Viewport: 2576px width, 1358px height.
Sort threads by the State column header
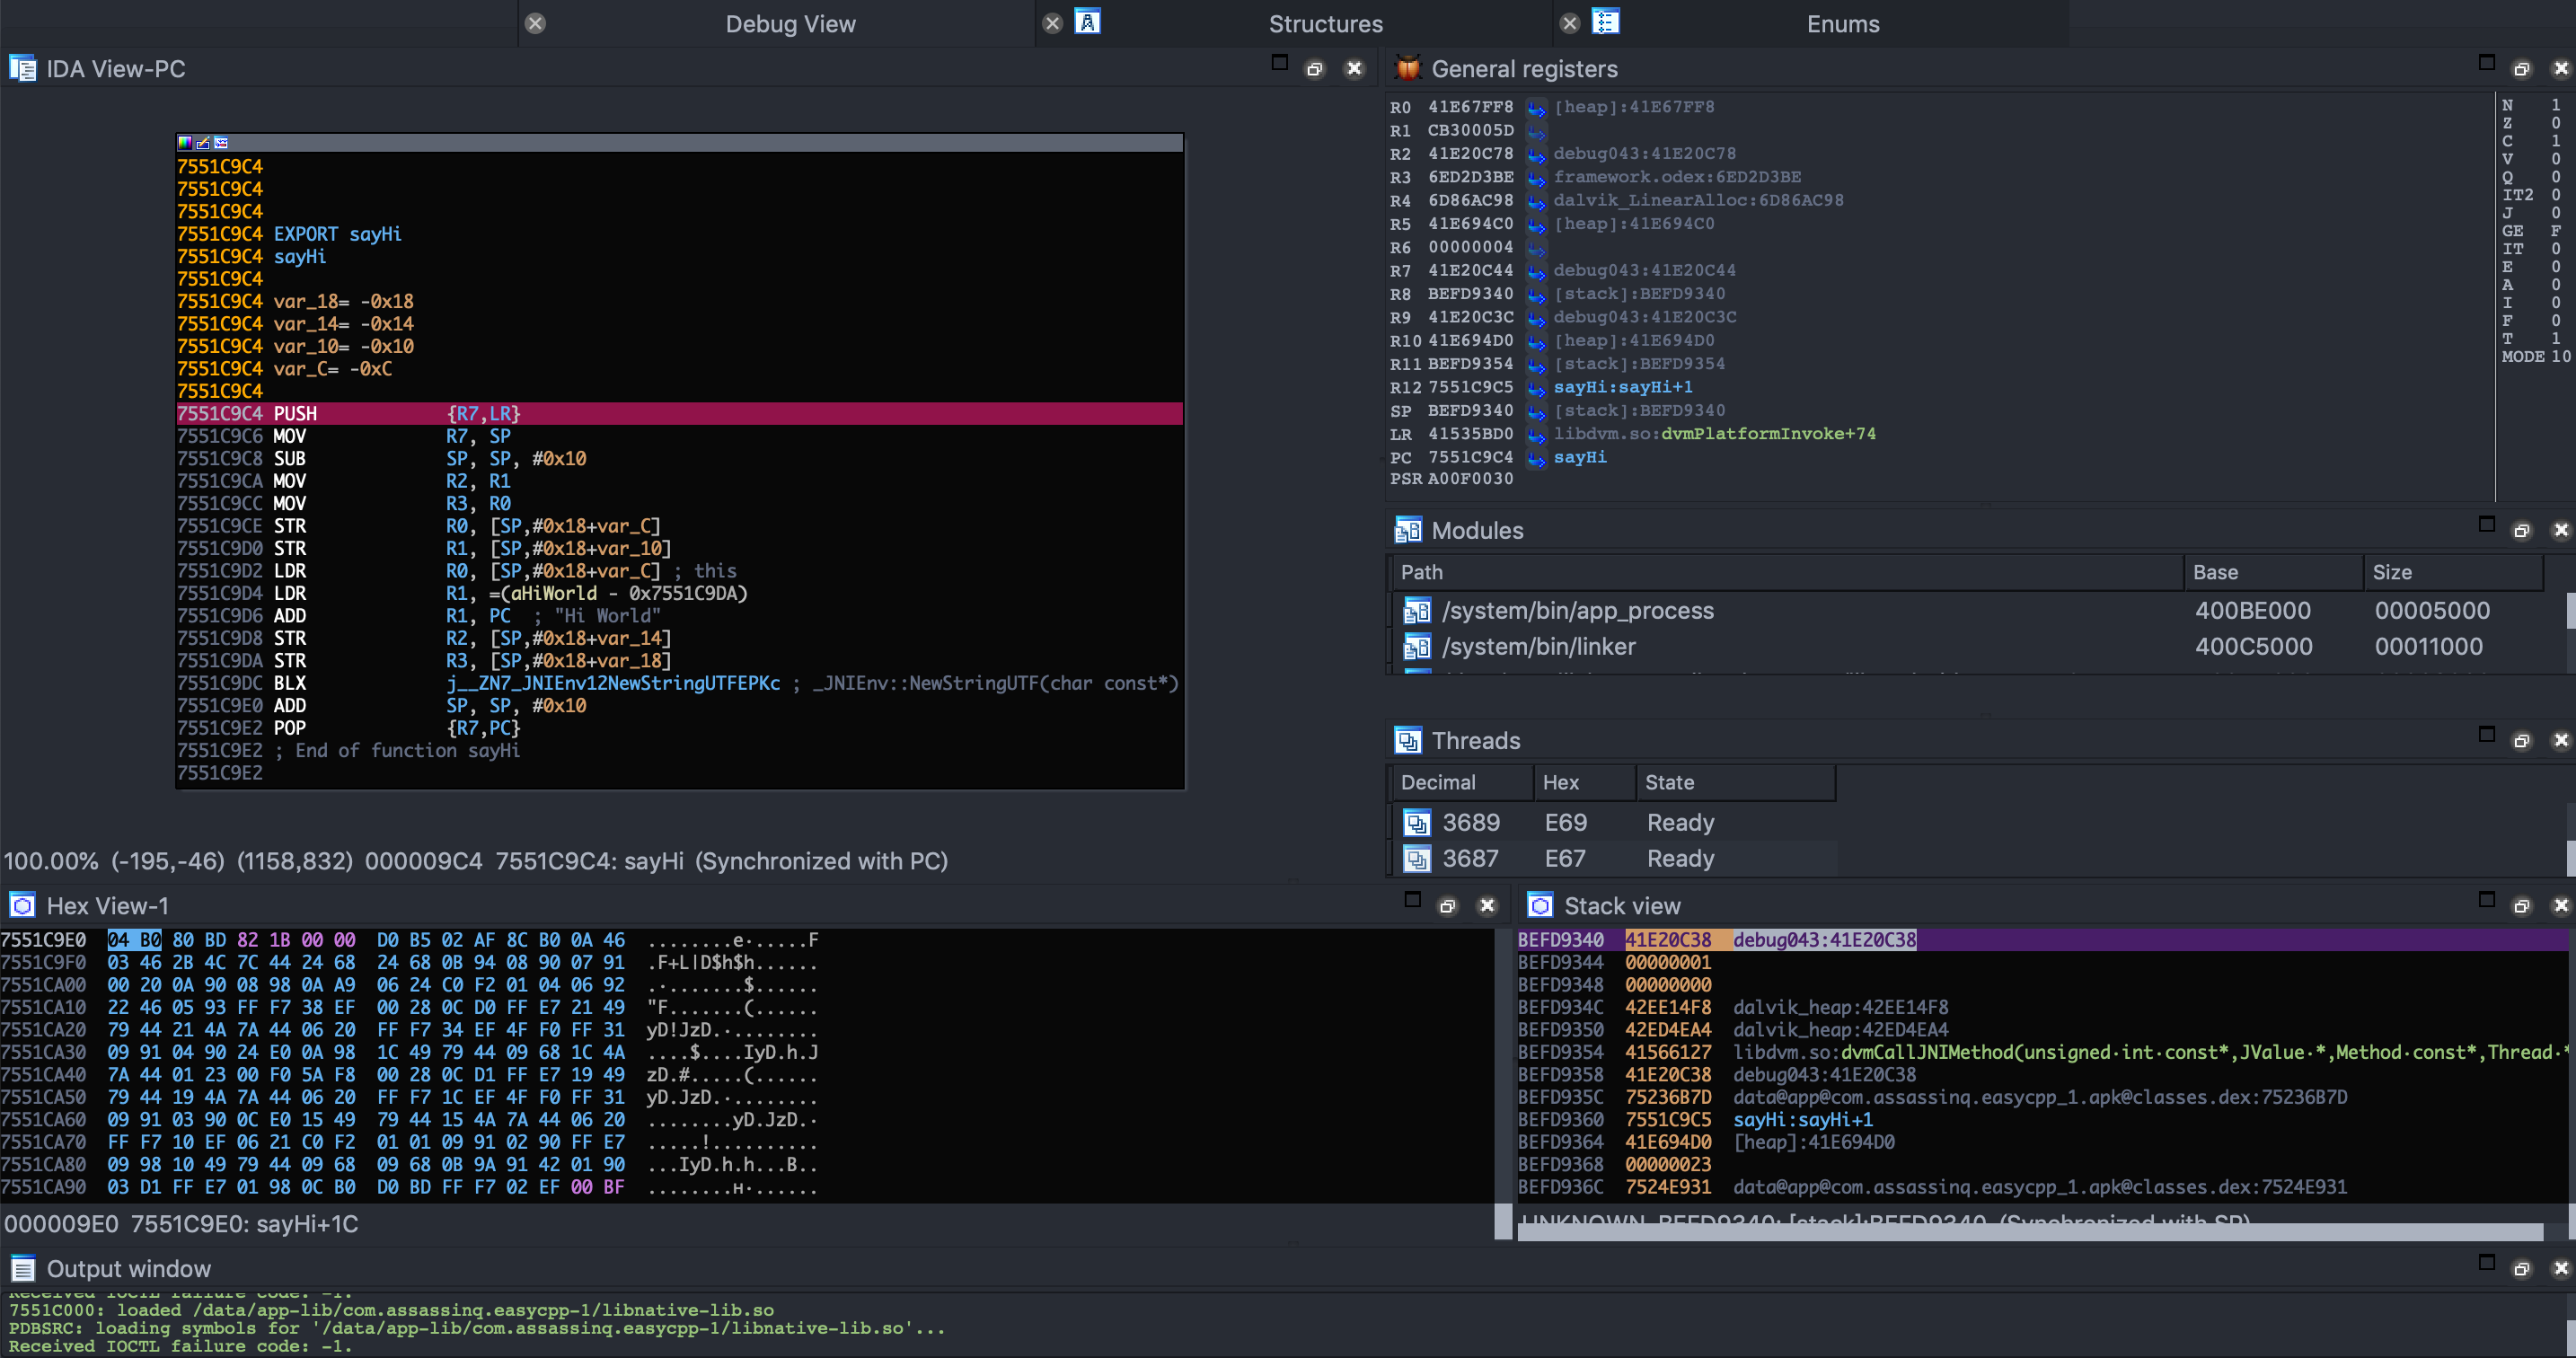1669,782
